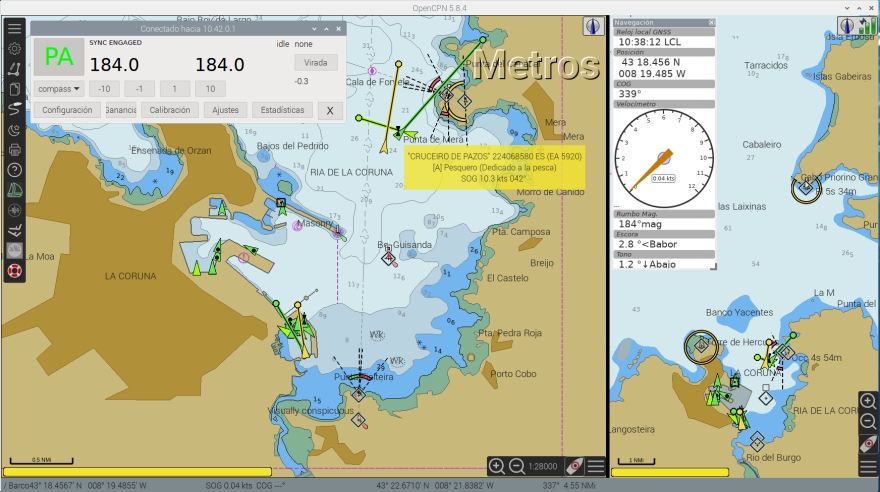Viewport: 880px width, 492px height.
Task: Open the Calibración section of the autopilot
Action: (x=169, y=110)
